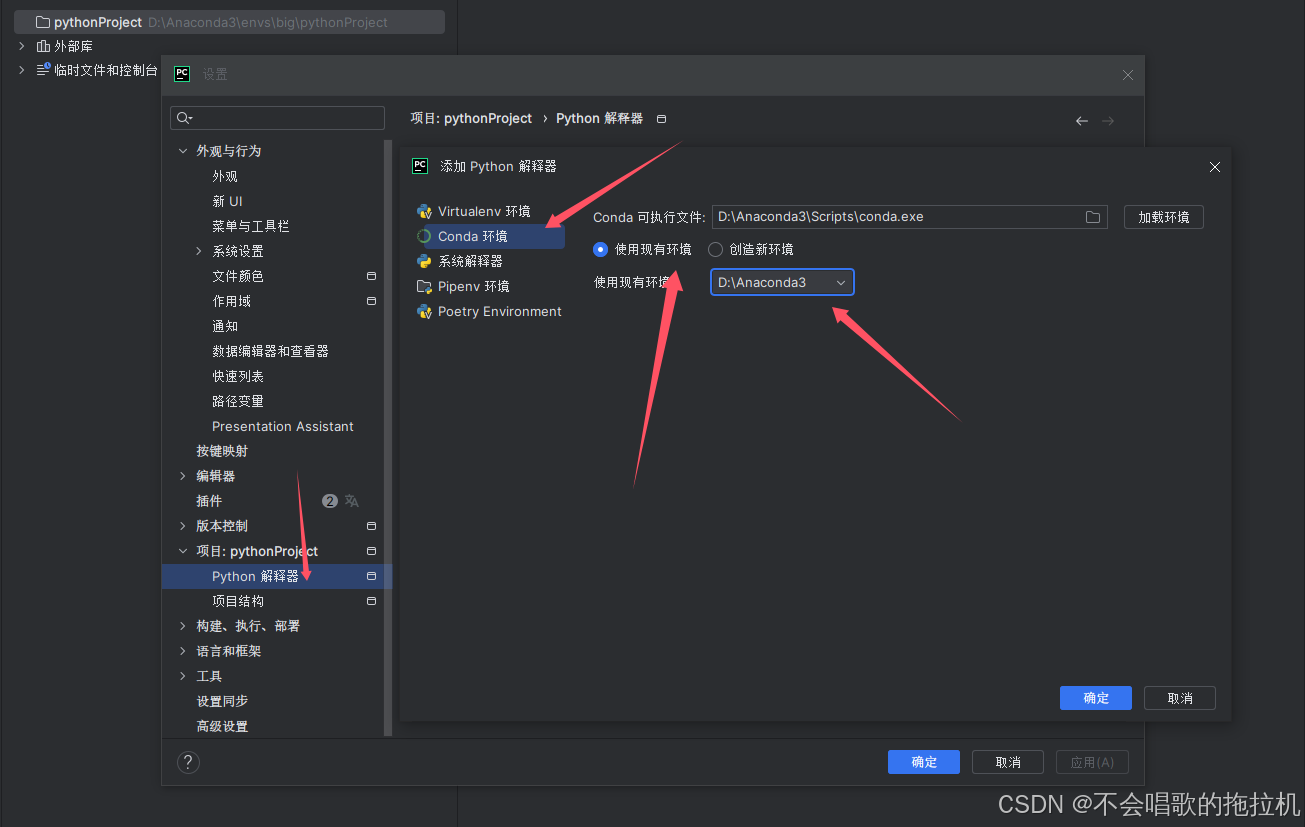Go back with the left arrow icon
The height and width of the screenshot is (827, 1305).
(1081, 120)
